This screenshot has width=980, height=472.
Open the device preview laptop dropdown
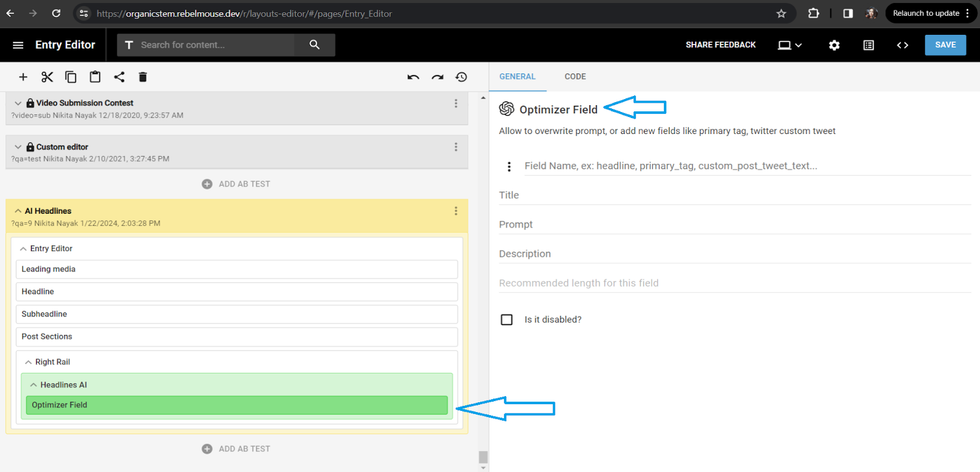pyautogui.click(x=789, y=45)
